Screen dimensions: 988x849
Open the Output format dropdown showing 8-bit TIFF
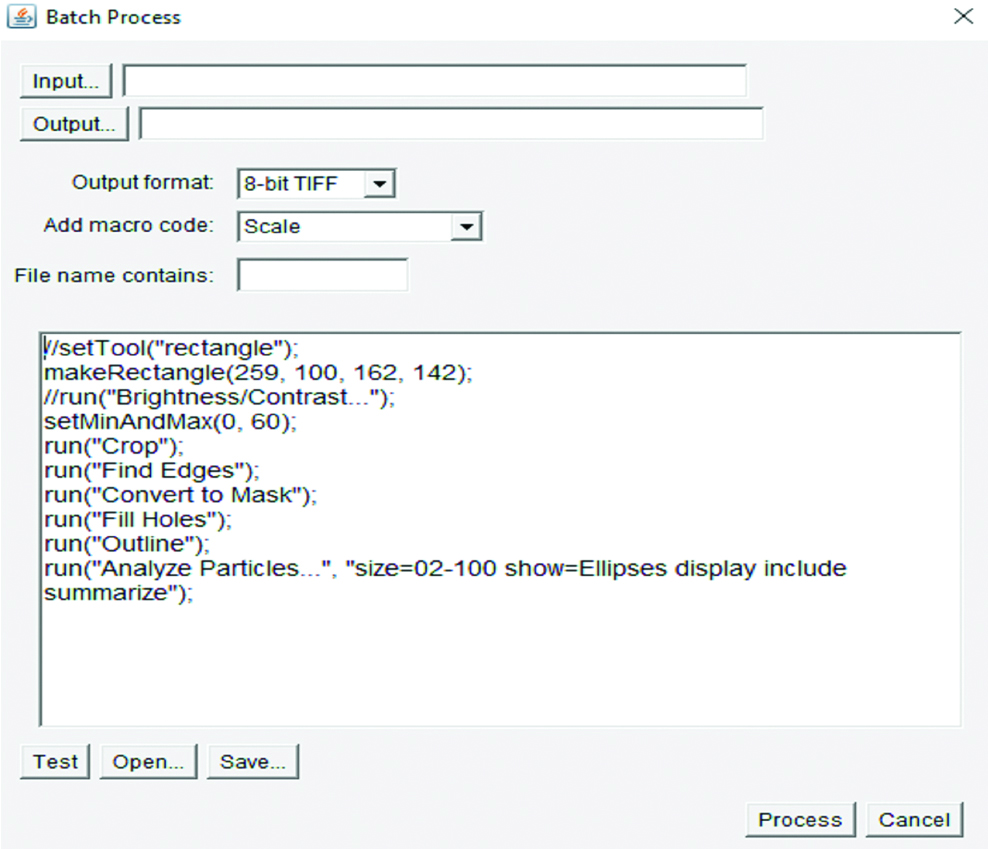[x=317, y=184]
